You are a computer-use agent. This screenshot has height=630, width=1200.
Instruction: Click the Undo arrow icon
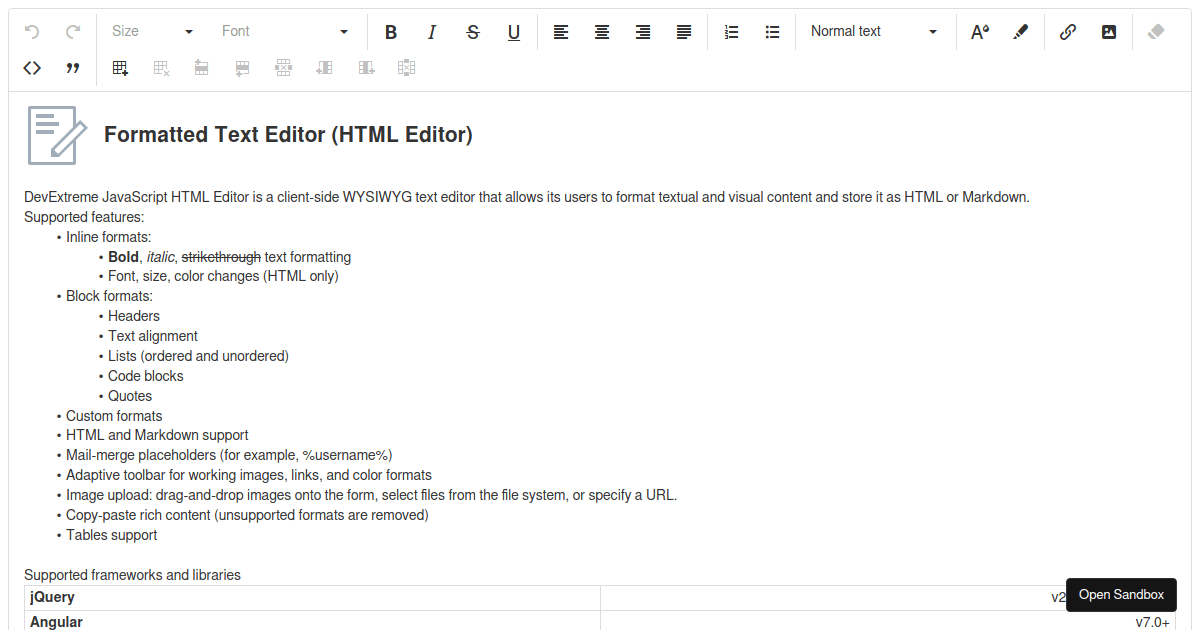(x=32, y=32)
